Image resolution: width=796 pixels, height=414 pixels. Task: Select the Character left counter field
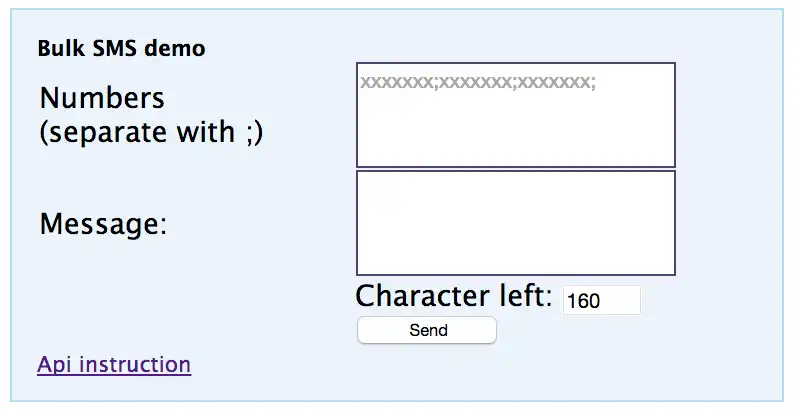601,300
